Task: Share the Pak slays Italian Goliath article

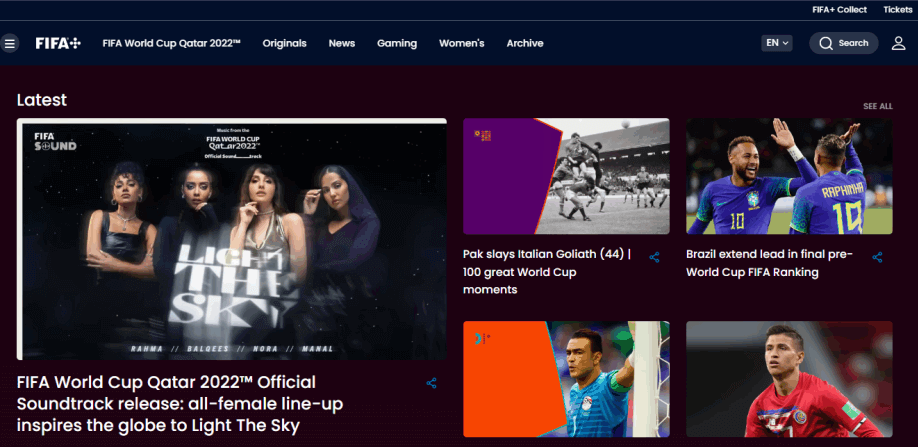Action: point(655,257)
